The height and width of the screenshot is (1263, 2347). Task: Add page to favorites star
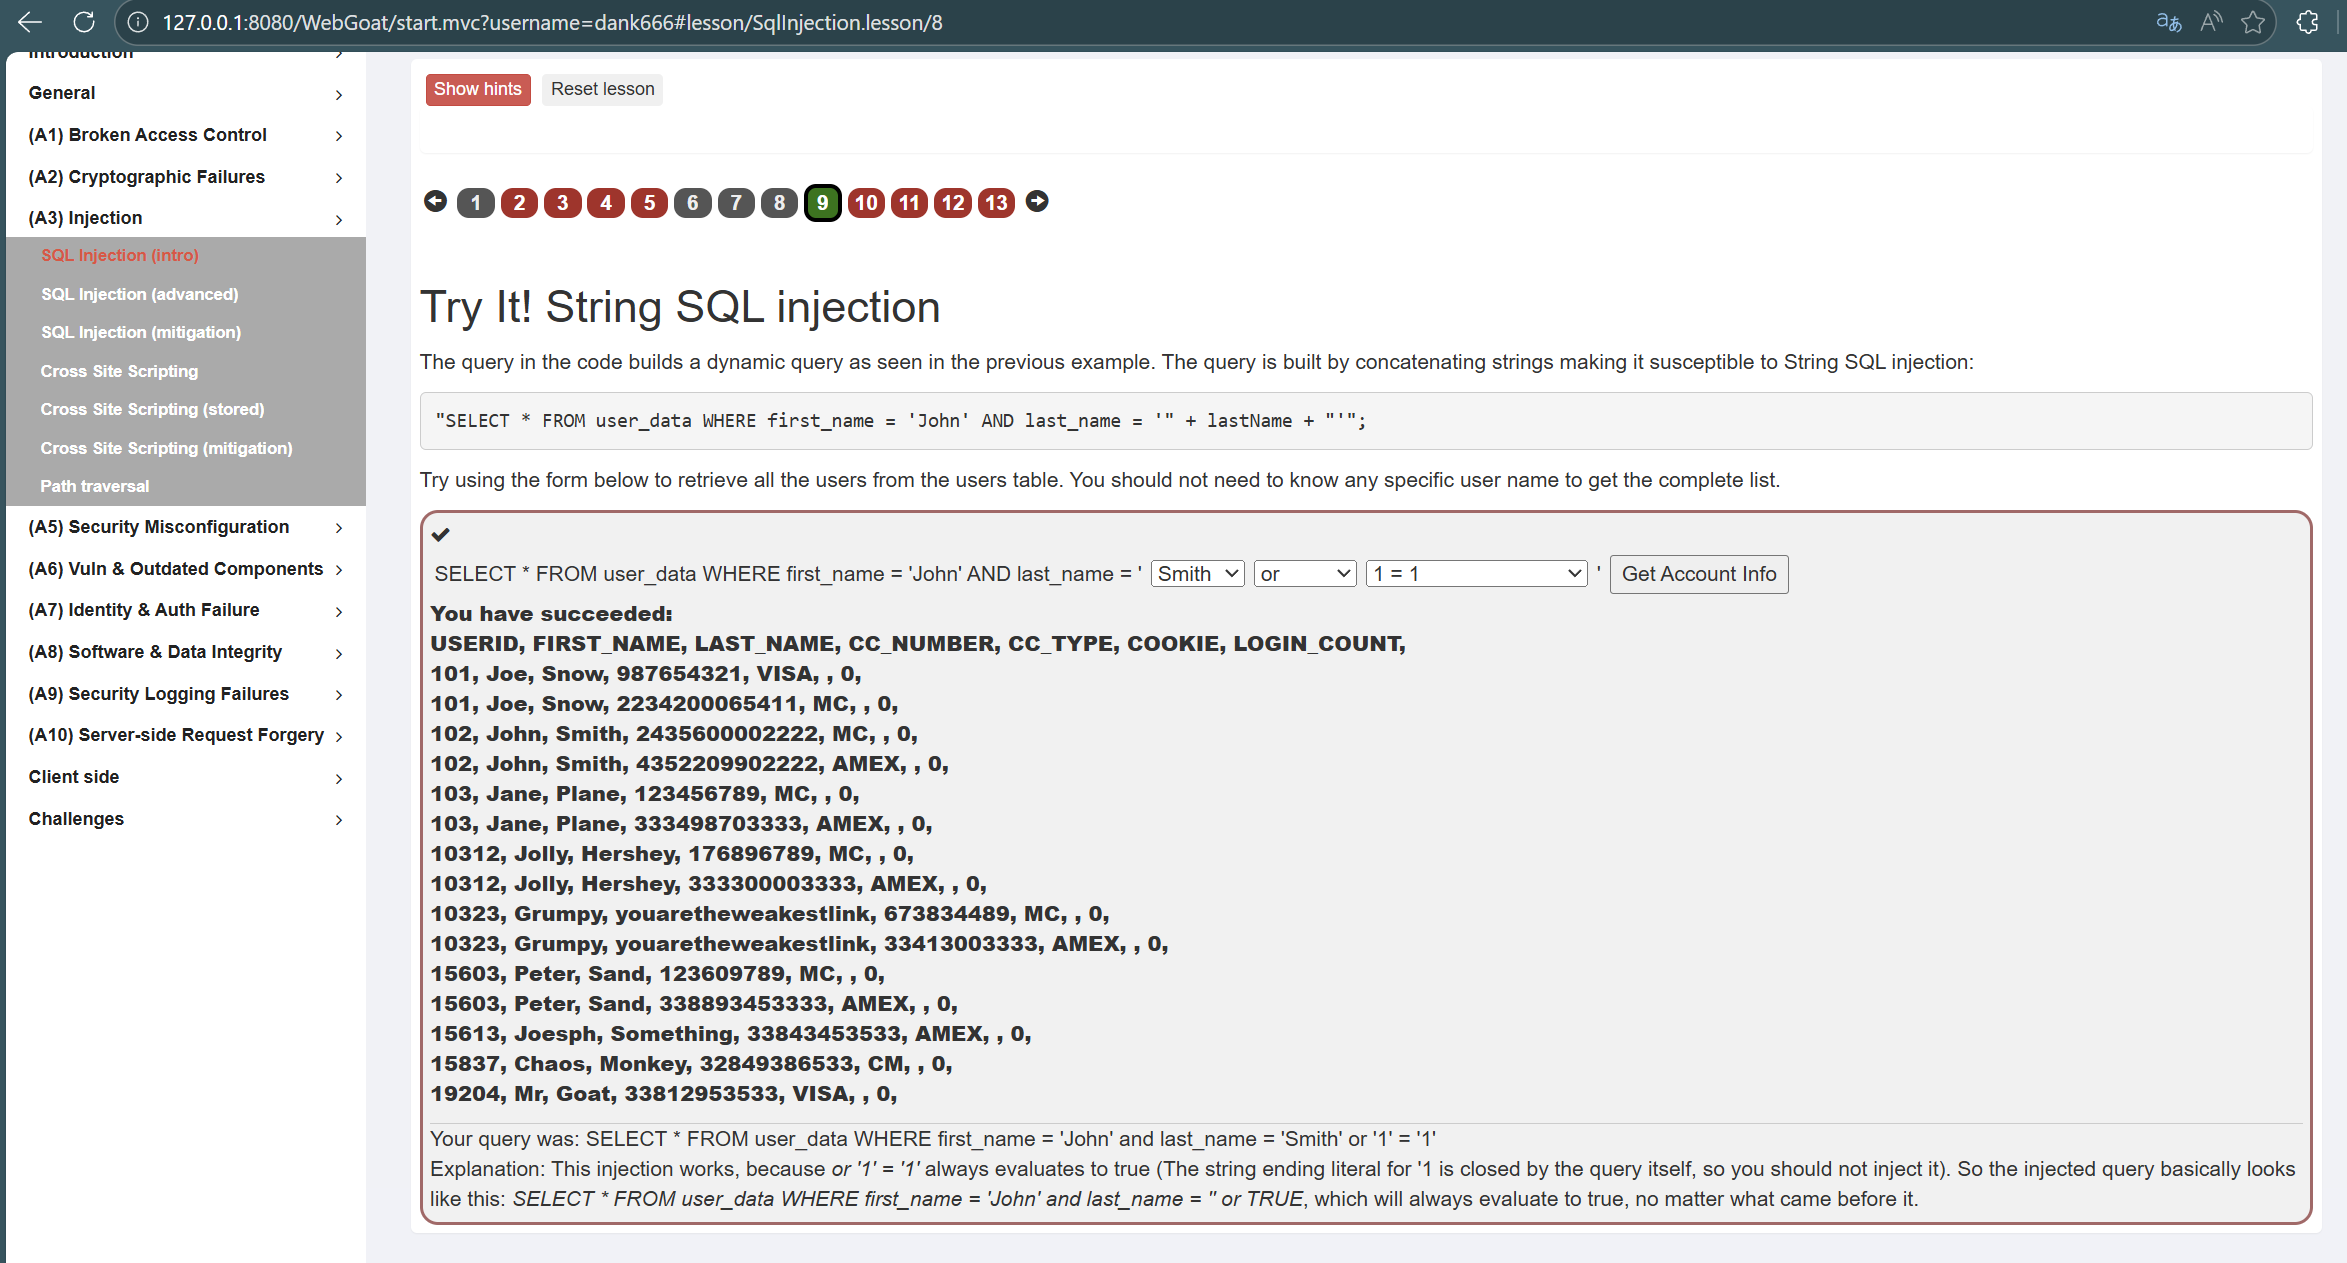[x=2253, y=22]
